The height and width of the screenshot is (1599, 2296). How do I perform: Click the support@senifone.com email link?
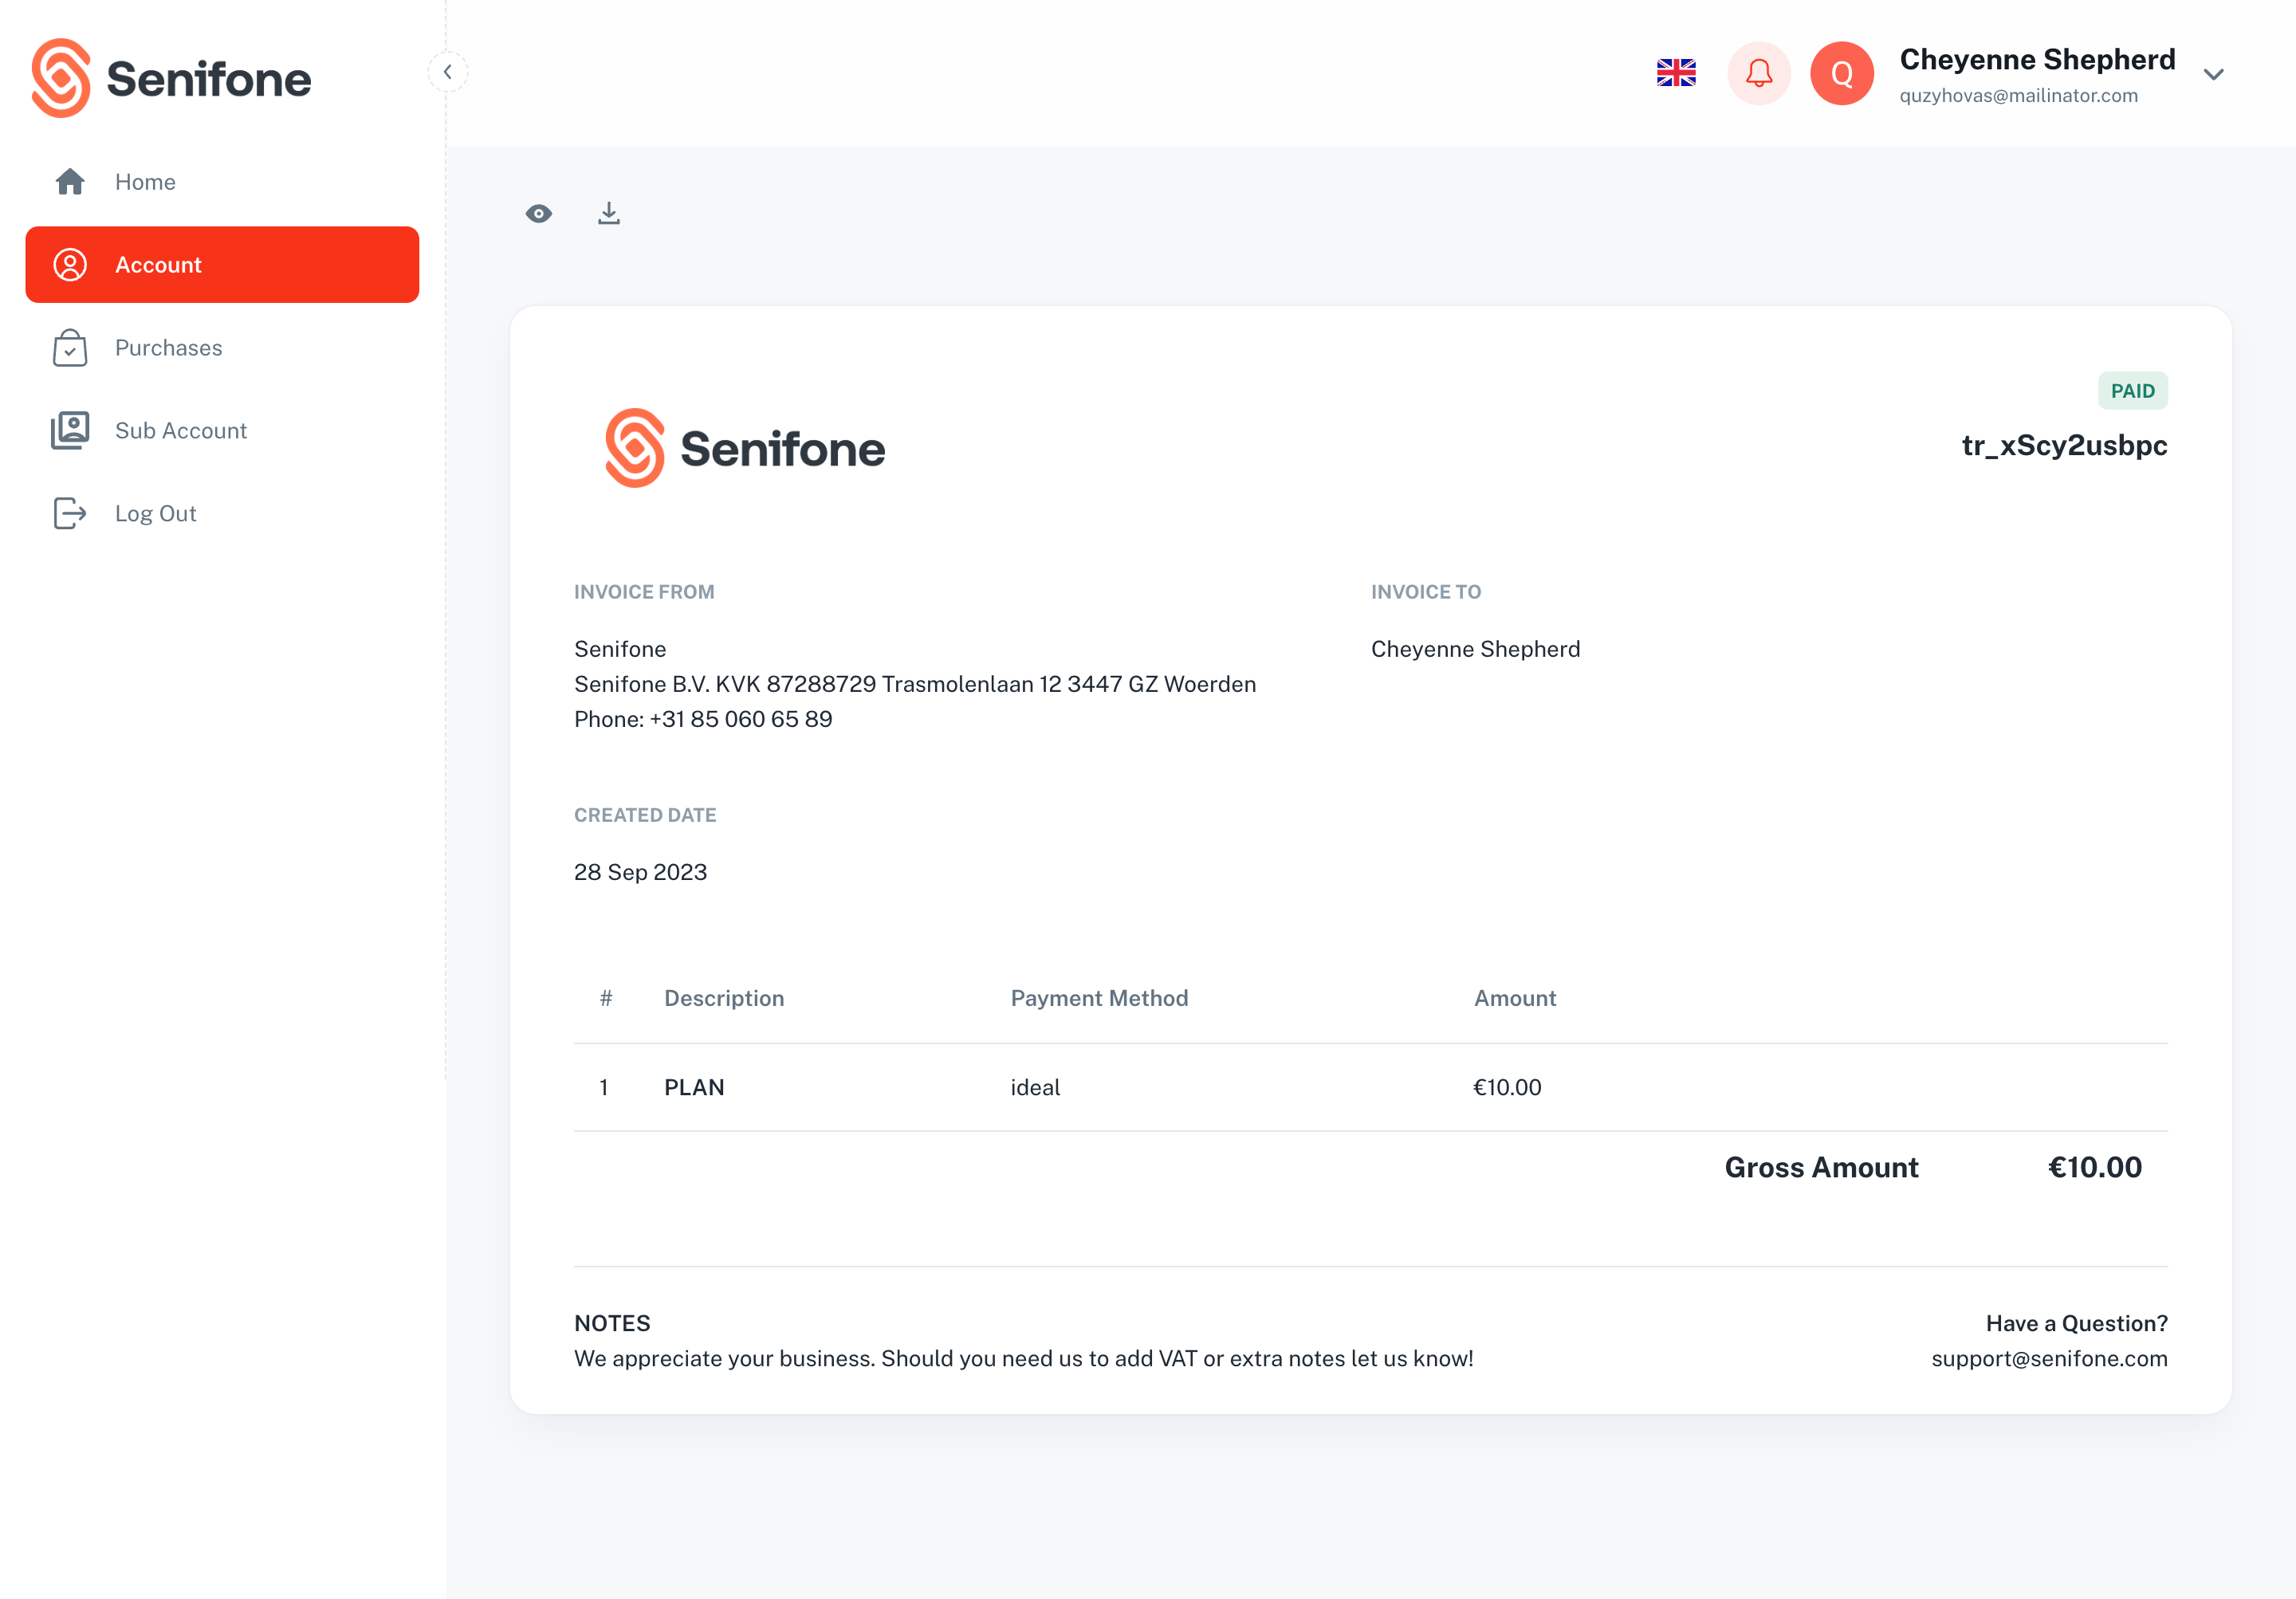point(2049,1358)
